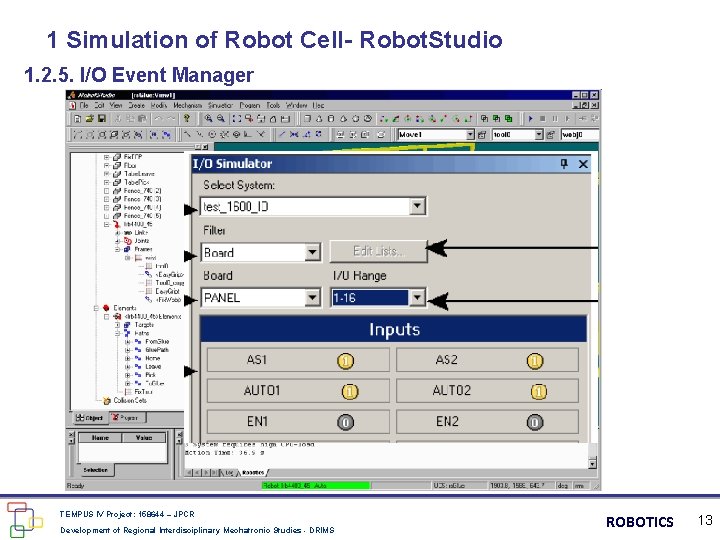Image resolution: width=720 pixels, height=540 pixels.
Task: Open the View menu
Action: [x=116, y=105]
